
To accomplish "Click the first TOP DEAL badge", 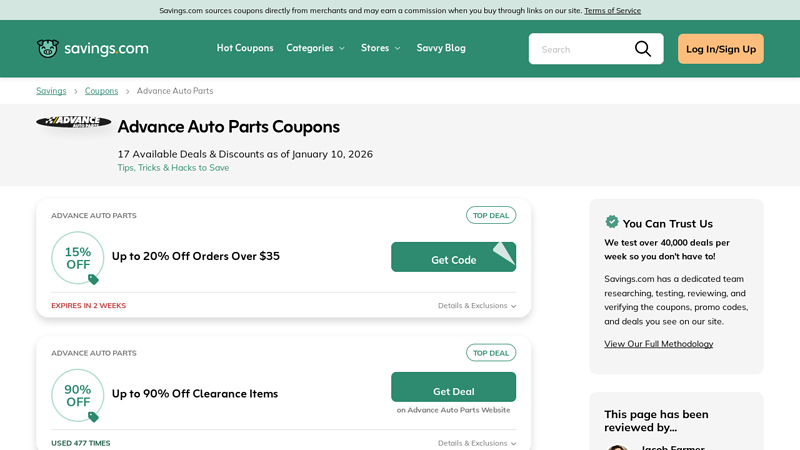I will coord(491,215).
